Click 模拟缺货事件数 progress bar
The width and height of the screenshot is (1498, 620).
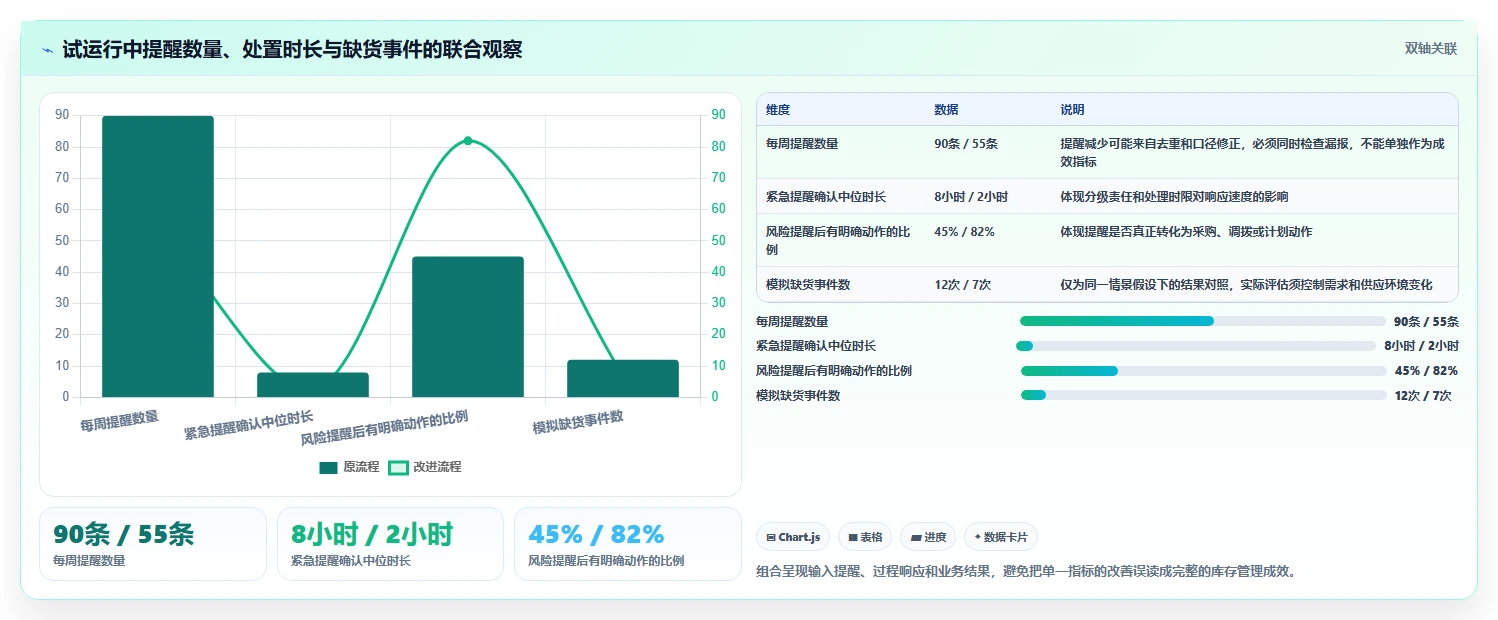coord(1203,395)
